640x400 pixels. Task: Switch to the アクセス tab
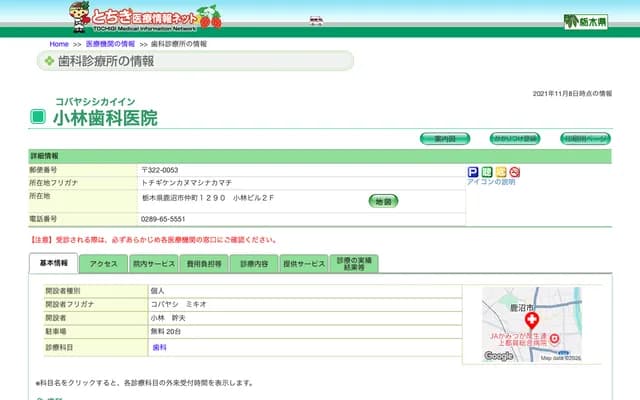(x=104, y=264)
